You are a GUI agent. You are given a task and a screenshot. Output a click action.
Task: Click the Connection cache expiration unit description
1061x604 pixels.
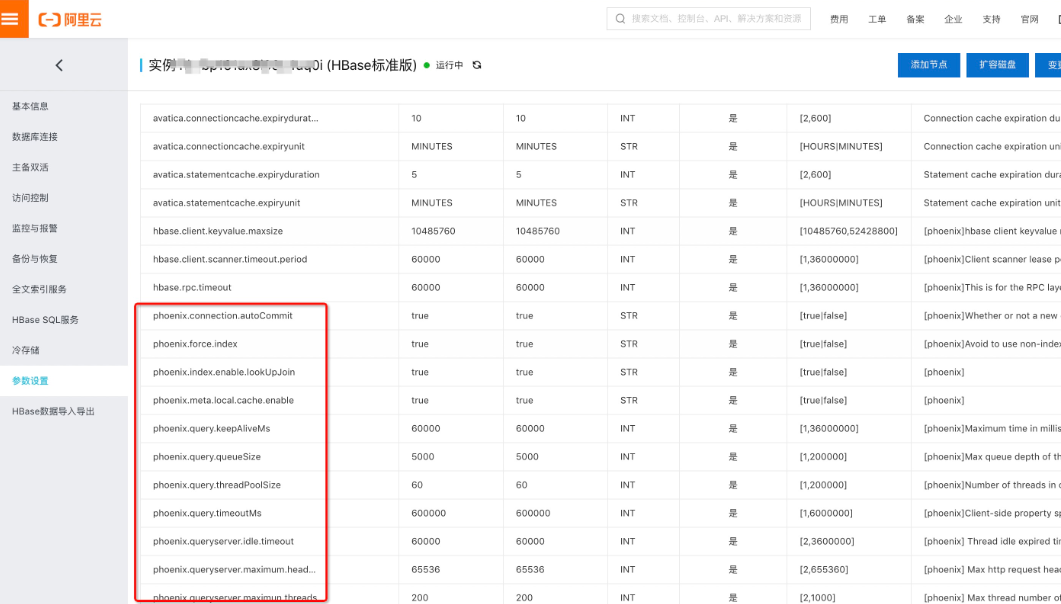pyautogui.click(x=992, y=146)
